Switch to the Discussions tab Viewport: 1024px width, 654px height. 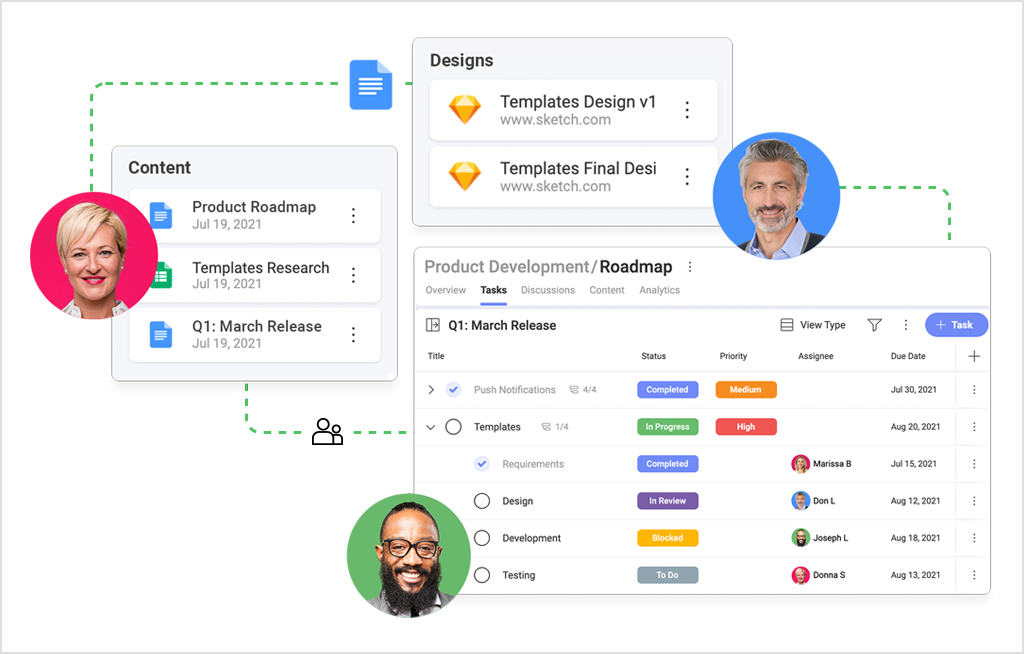547,289
